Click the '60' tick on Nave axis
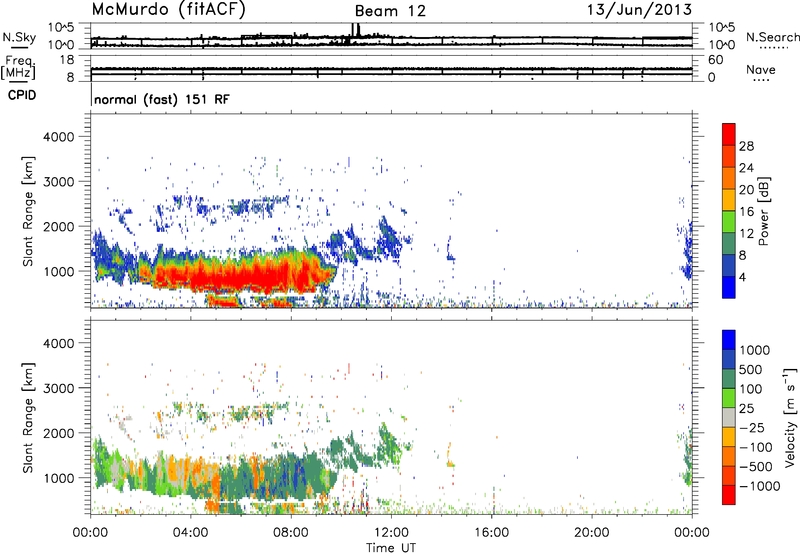Viewport: 800px width, 554px height. 715,60
